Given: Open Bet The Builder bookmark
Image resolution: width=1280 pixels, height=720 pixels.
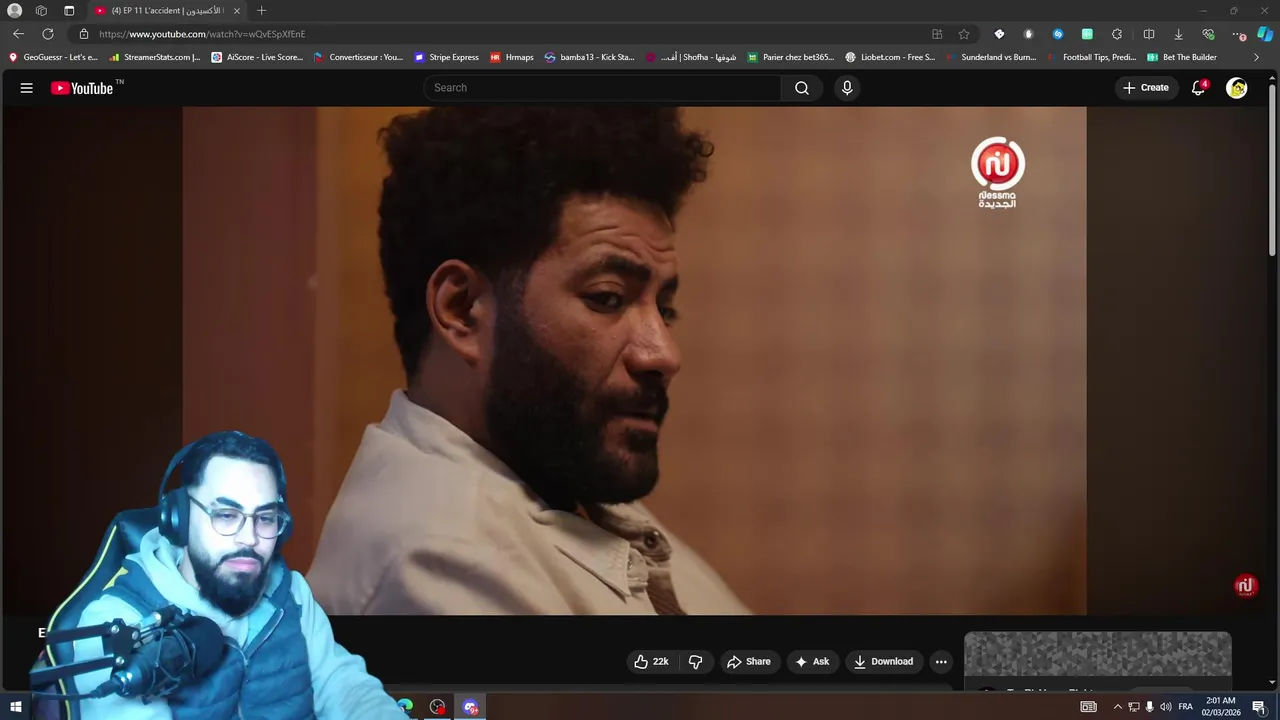Looking at the screenshot, I should 1182,57.
